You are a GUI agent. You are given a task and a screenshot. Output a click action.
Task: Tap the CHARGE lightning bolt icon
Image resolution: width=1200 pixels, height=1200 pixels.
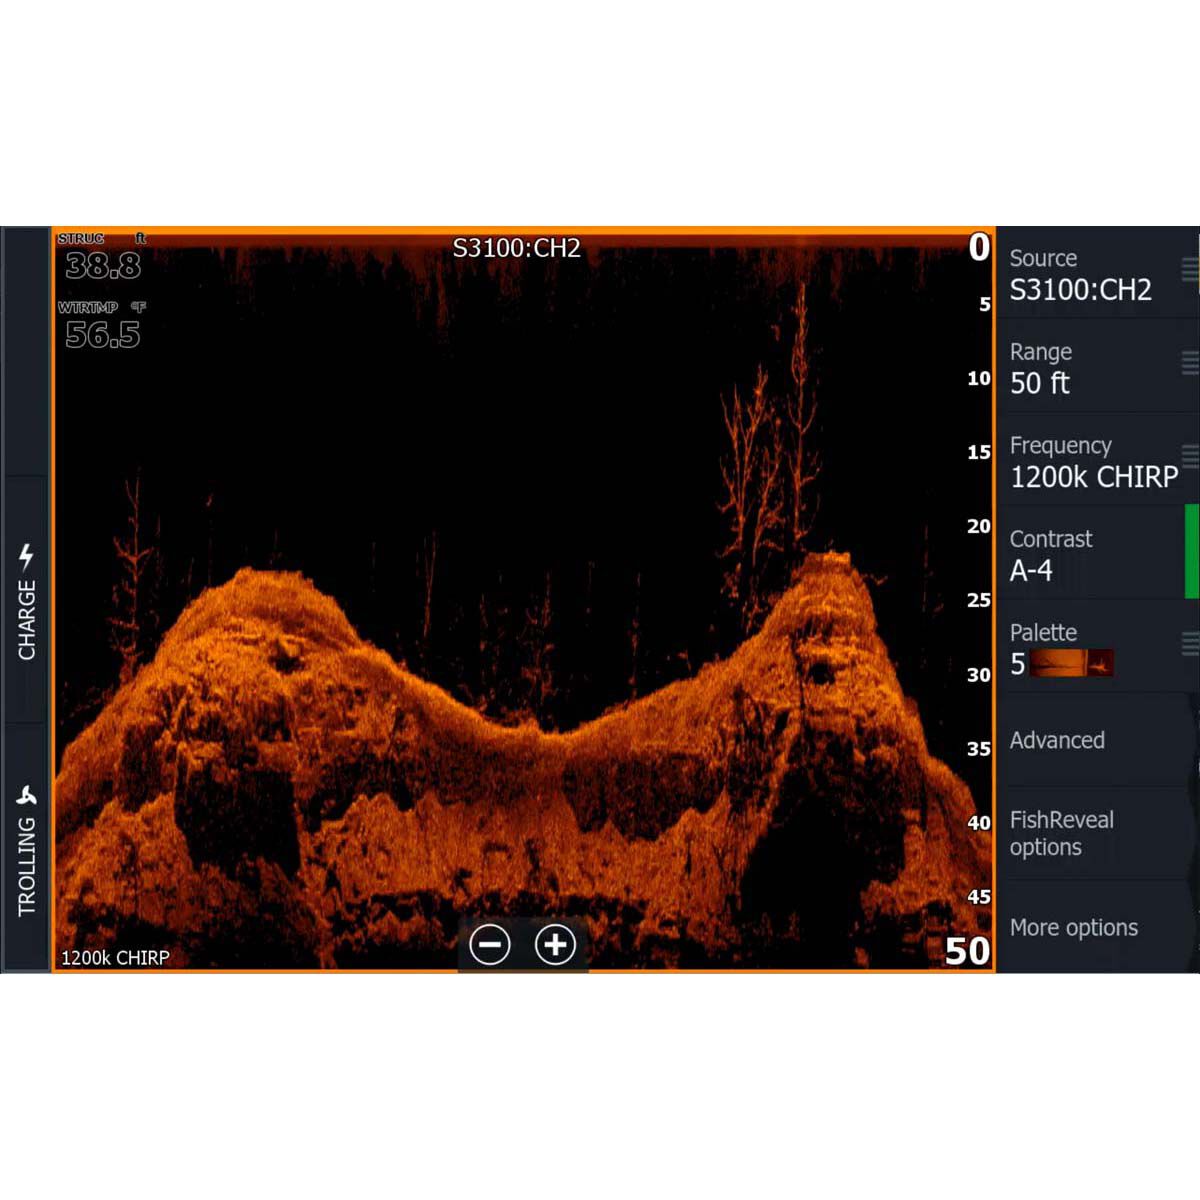coord(26,553)
